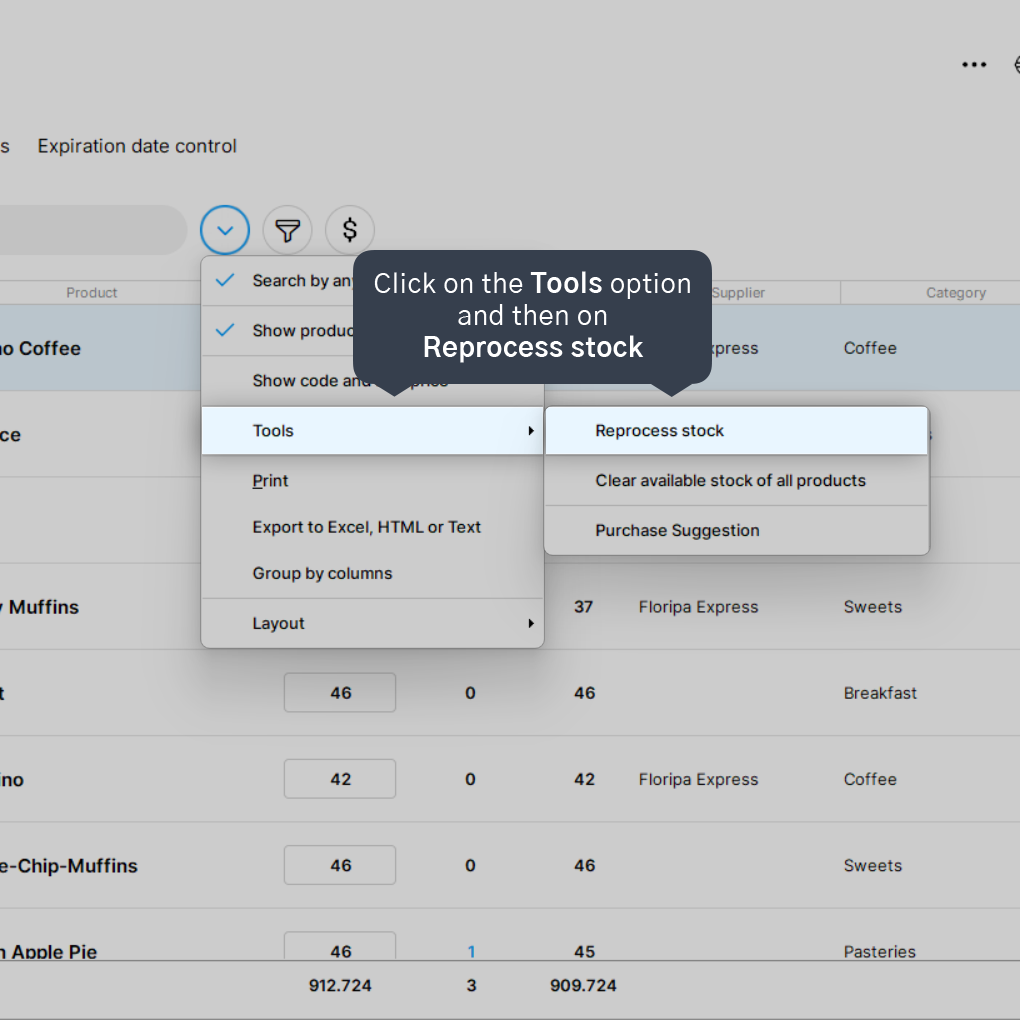Open the funnel filter button

point(288,230)
